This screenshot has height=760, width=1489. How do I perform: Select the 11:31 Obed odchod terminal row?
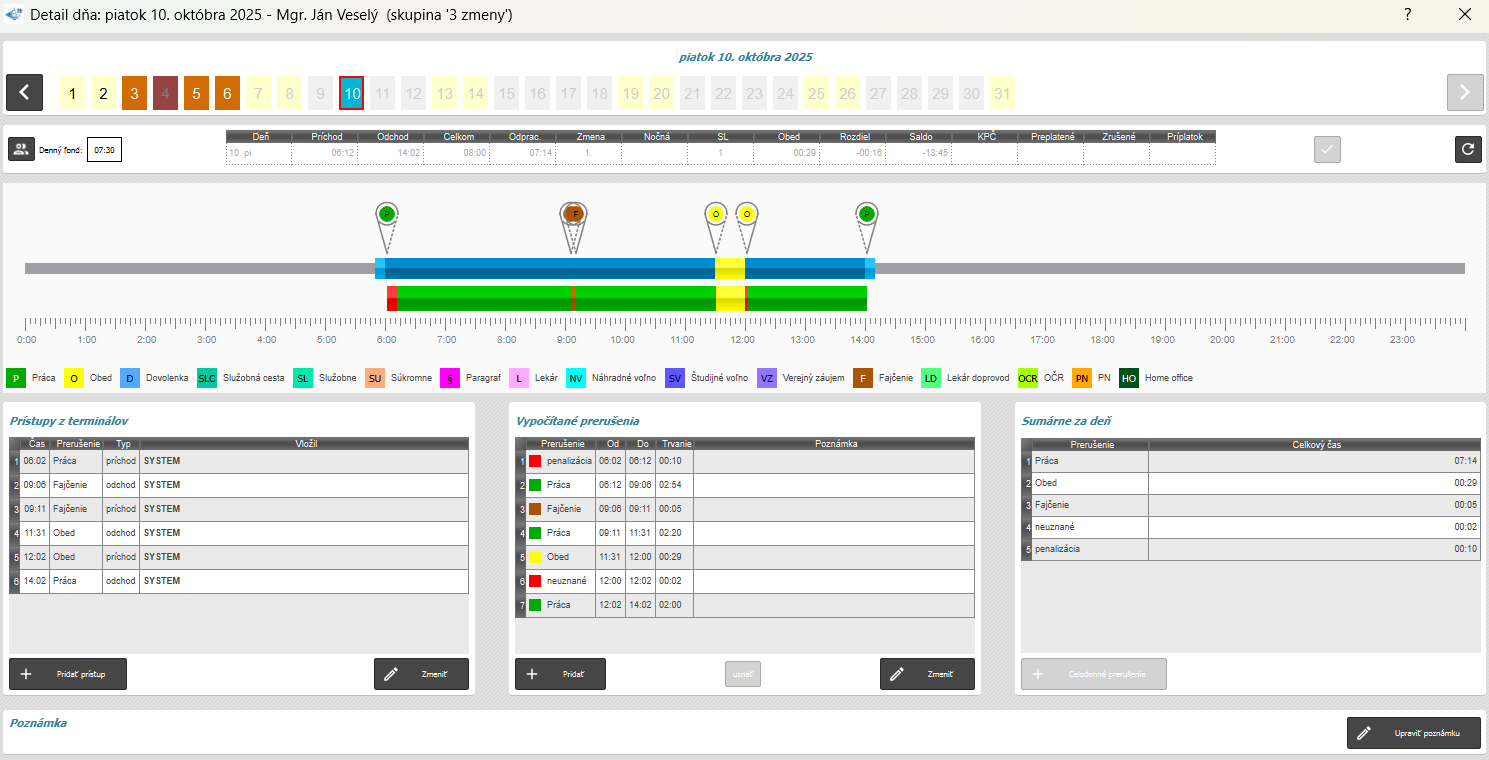238,533
